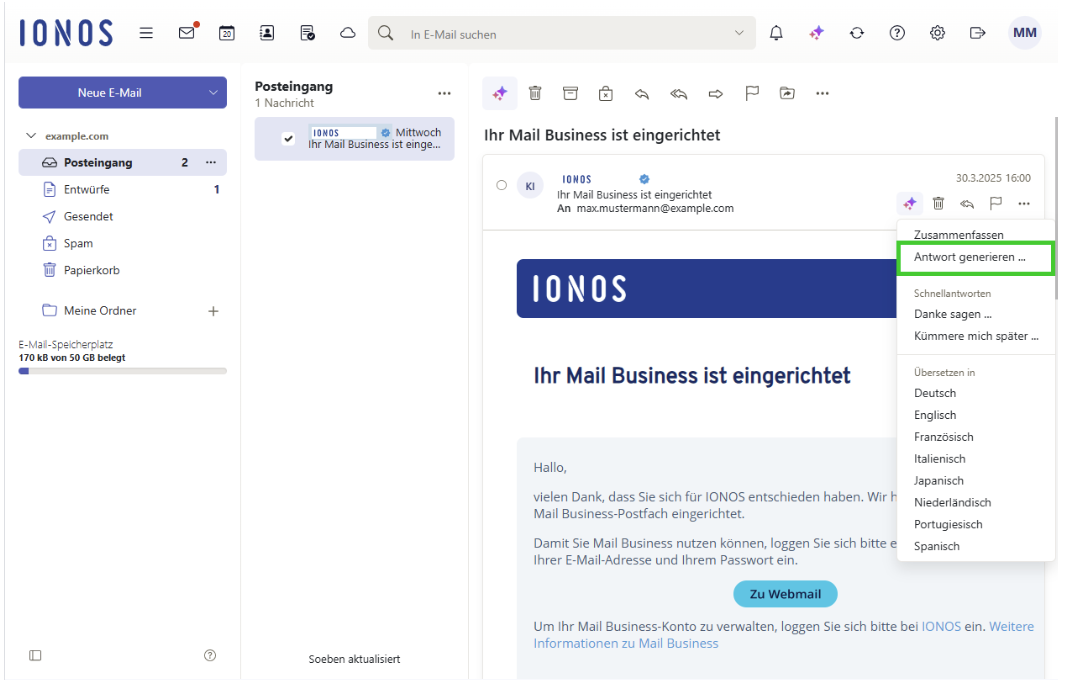Reply to sender via toolbar arrow
Image resolution: width=1070 pixels, height=688 pixels.
click(x=641, y=94)
